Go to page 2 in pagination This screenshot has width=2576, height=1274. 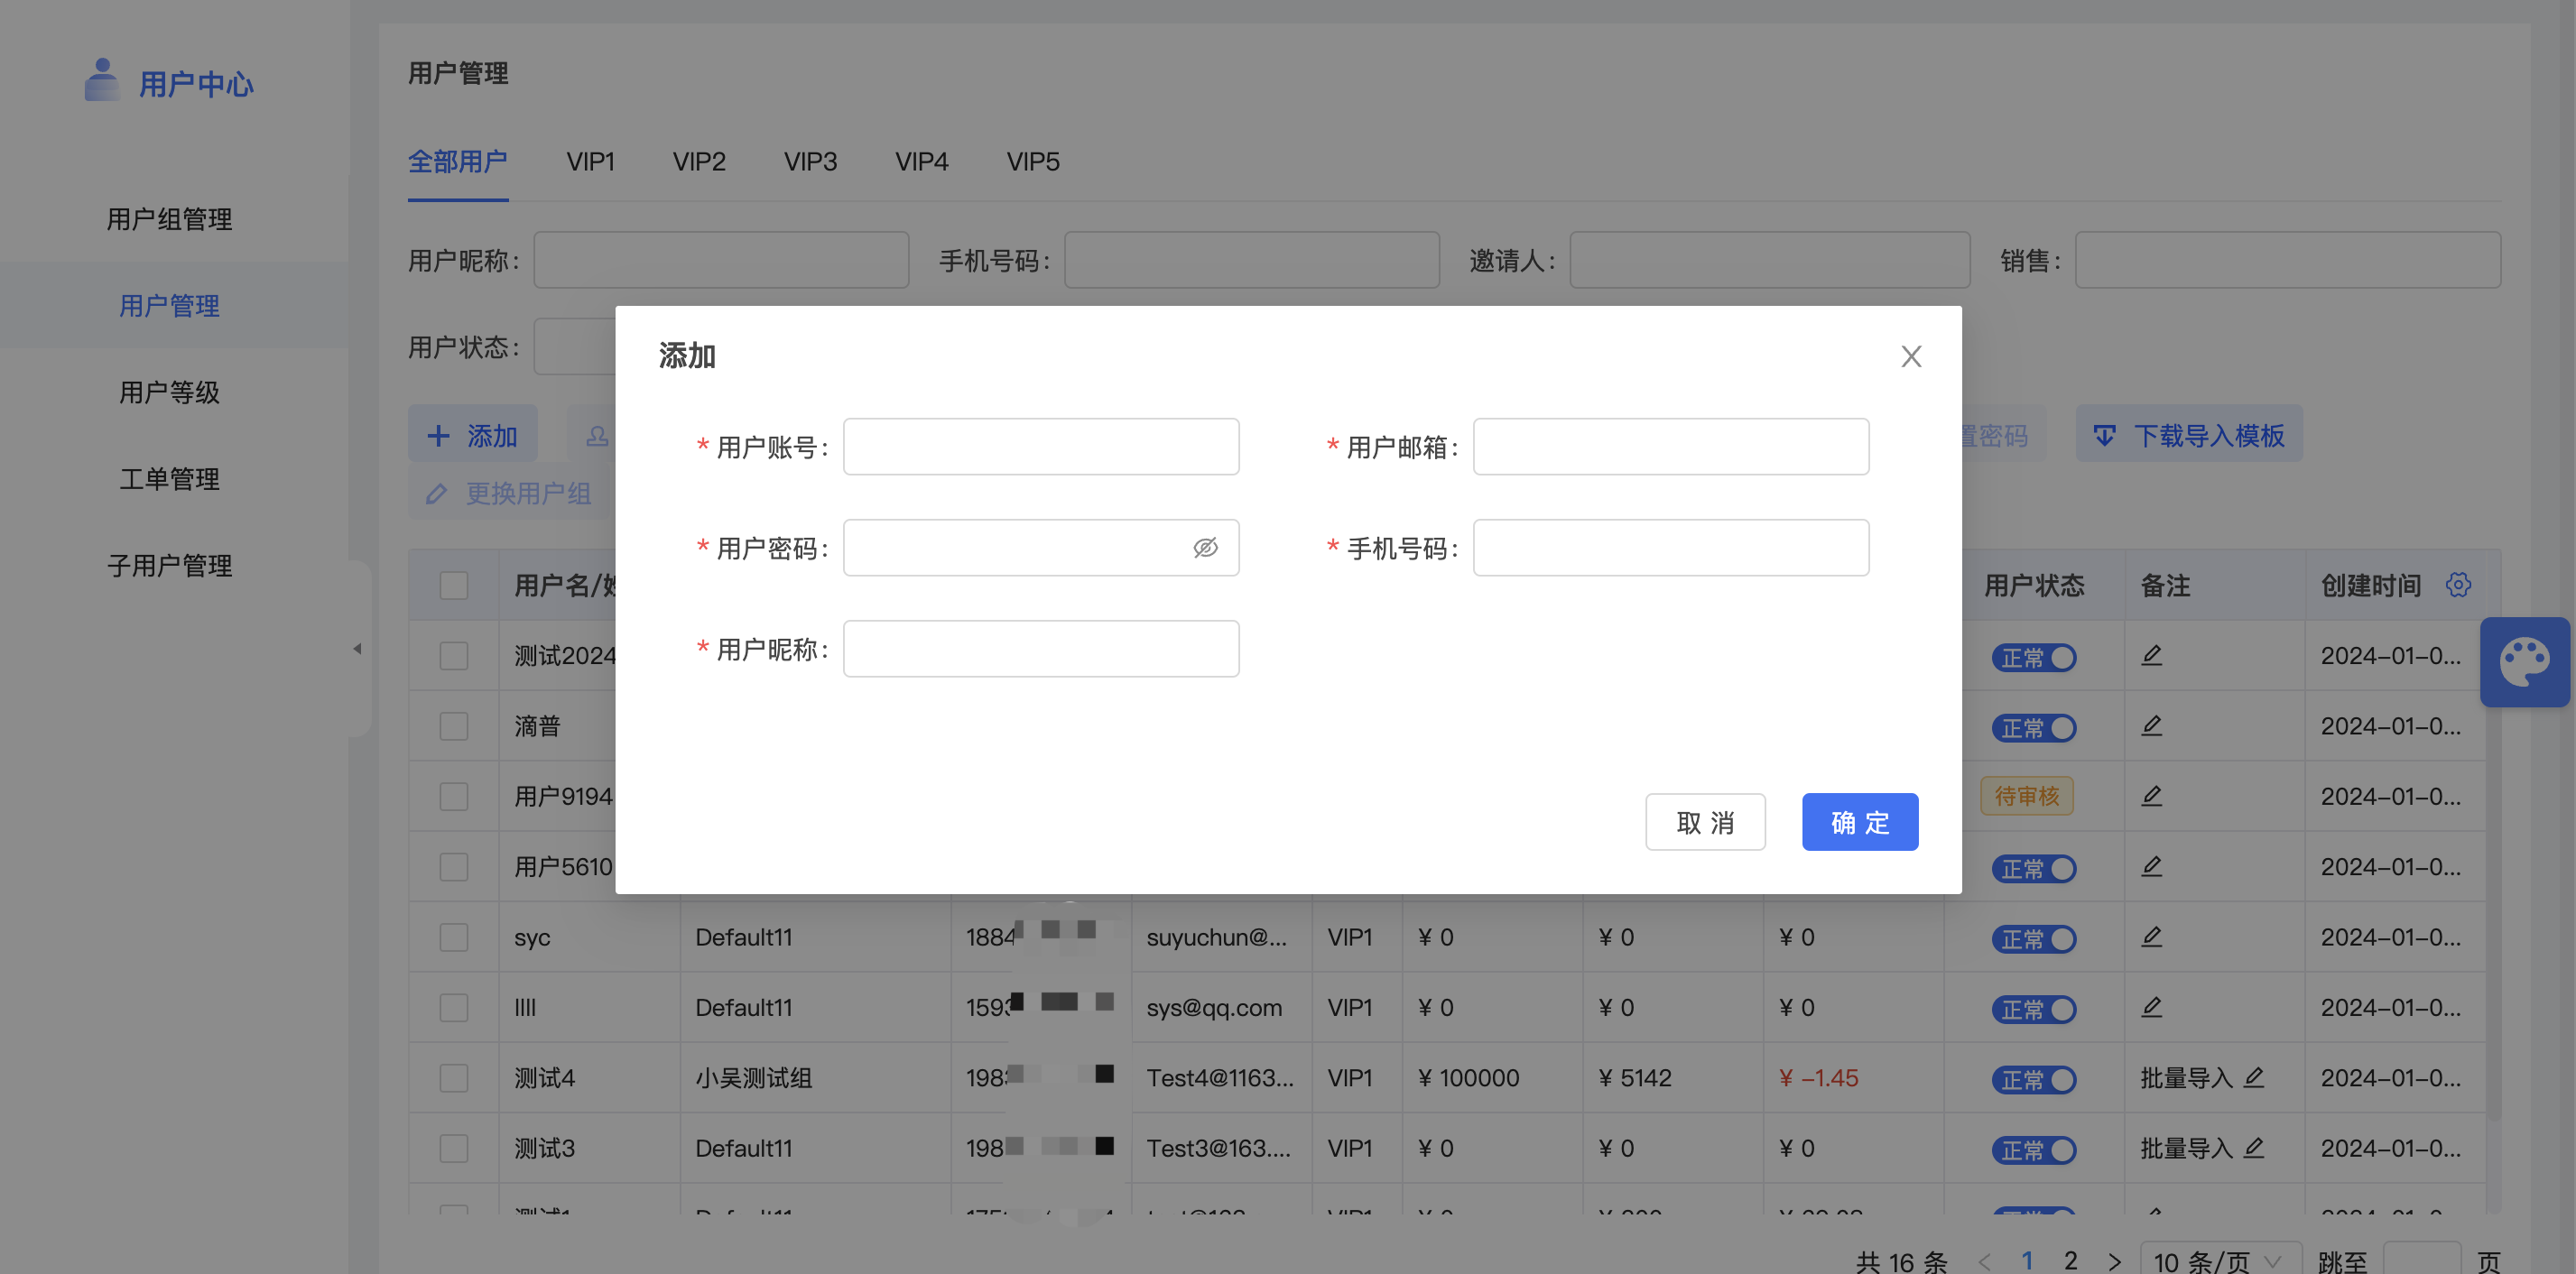(2070, 1260)
